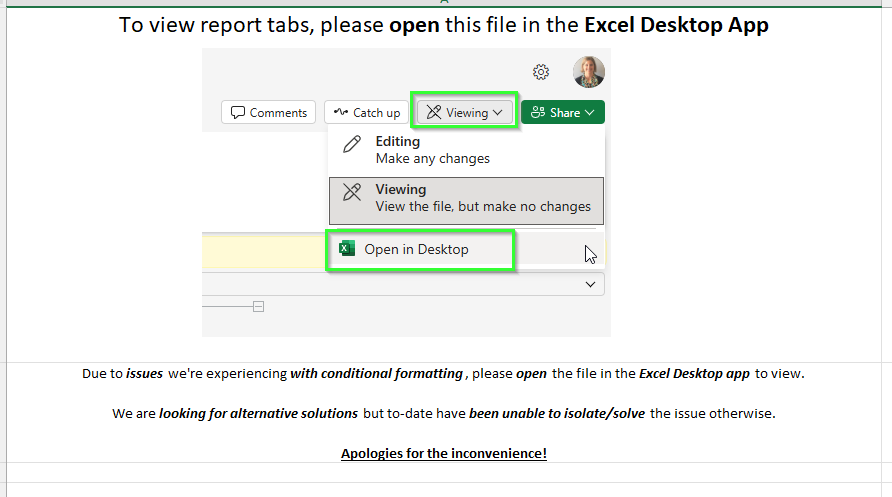Open the Comments button

point(268,113)
